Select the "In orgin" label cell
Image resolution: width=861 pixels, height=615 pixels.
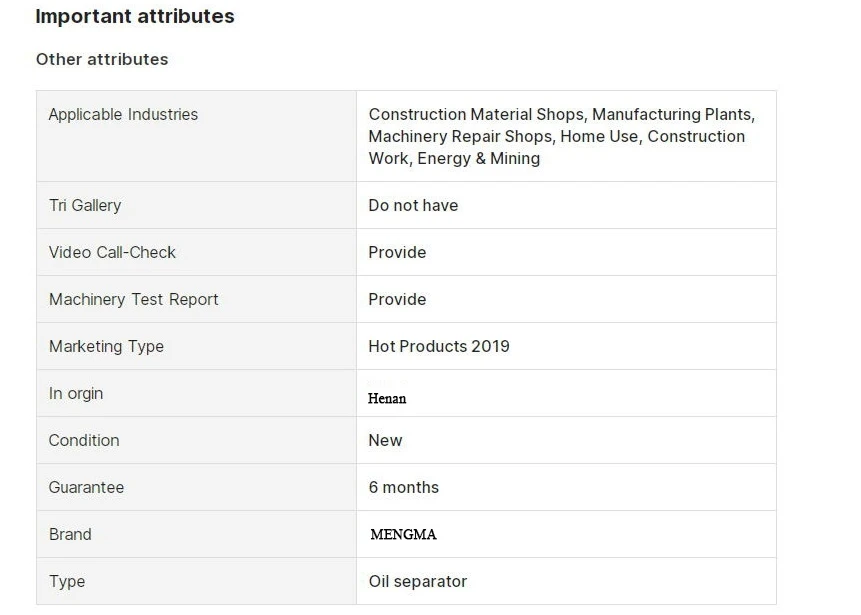click(196, 393)
